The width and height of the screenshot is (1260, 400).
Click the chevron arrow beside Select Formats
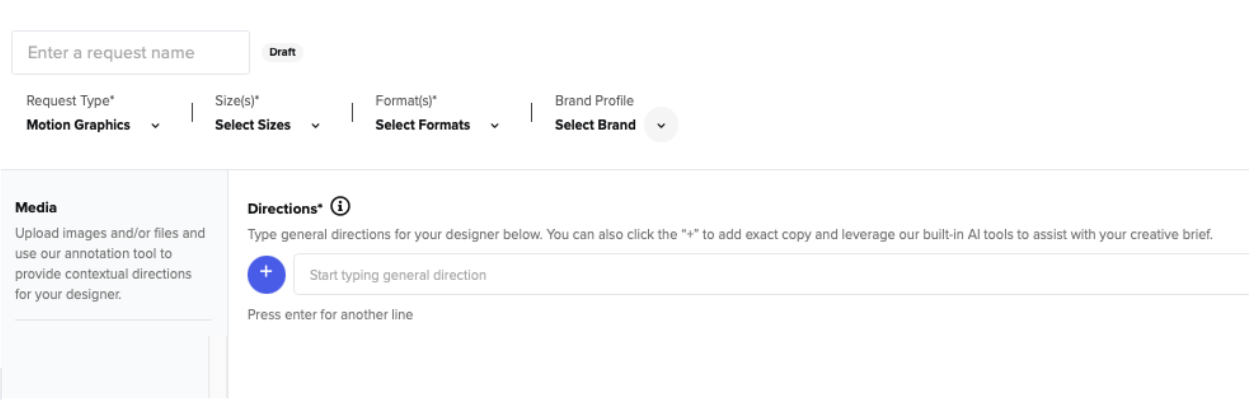click(494, 126)
